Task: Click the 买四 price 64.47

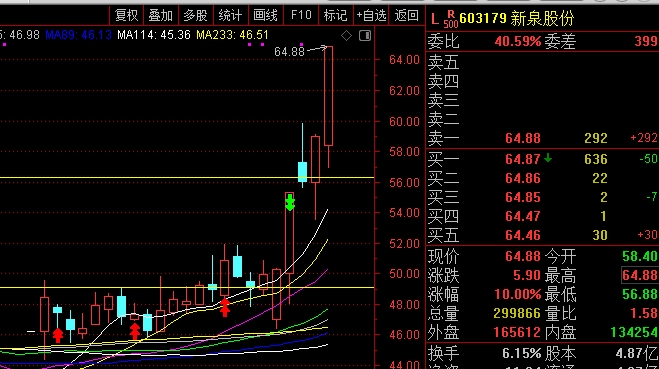Action: [x=523, y=216]
